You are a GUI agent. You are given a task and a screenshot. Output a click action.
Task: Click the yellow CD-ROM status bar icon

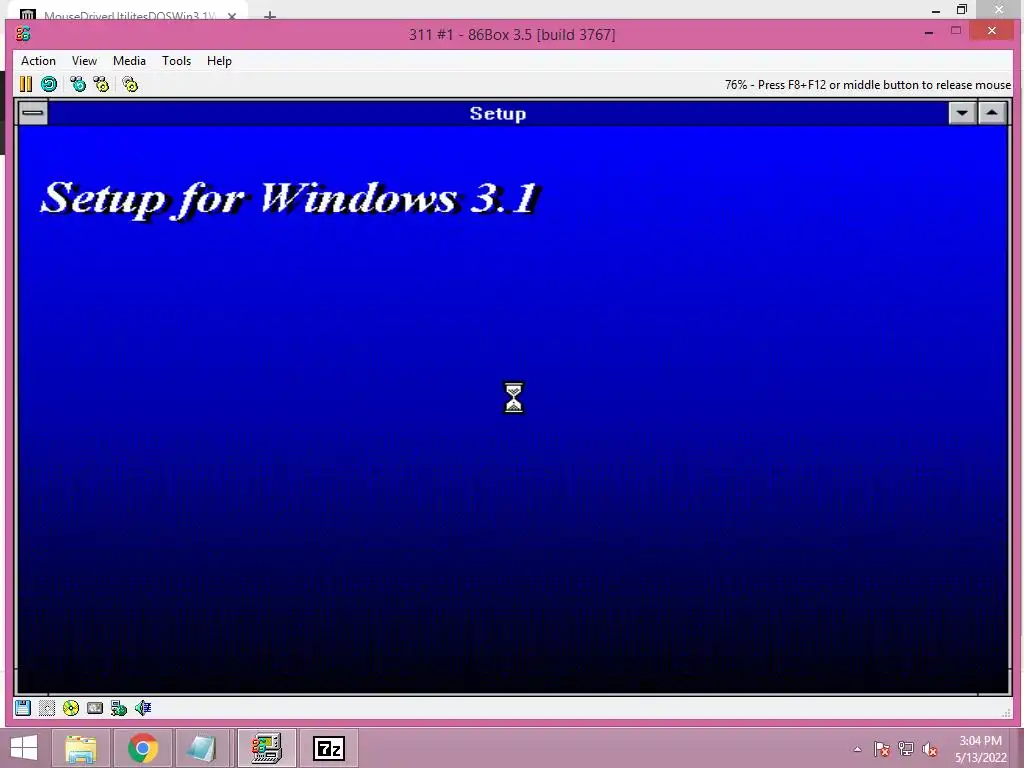[x=71, y=708]
